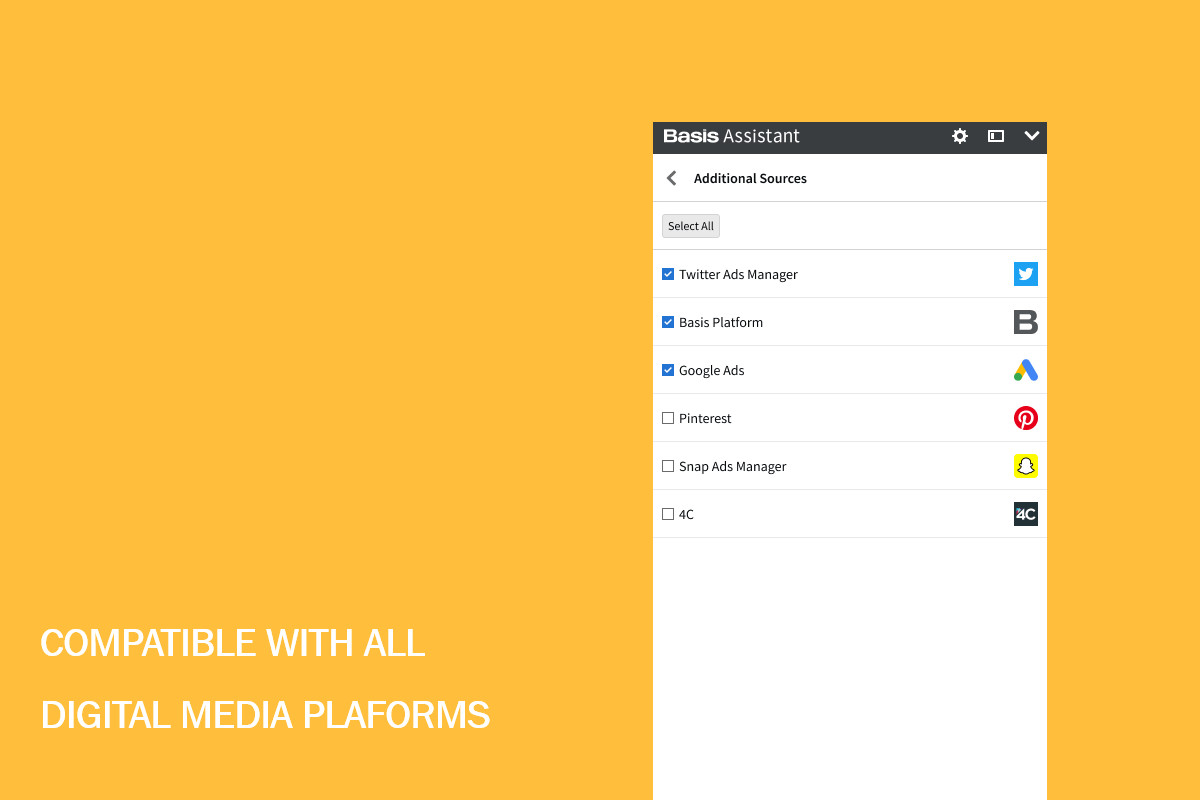Click the yellow Snapchat ghost icon
1200x800 pixels.
(x=1025, y=466)
